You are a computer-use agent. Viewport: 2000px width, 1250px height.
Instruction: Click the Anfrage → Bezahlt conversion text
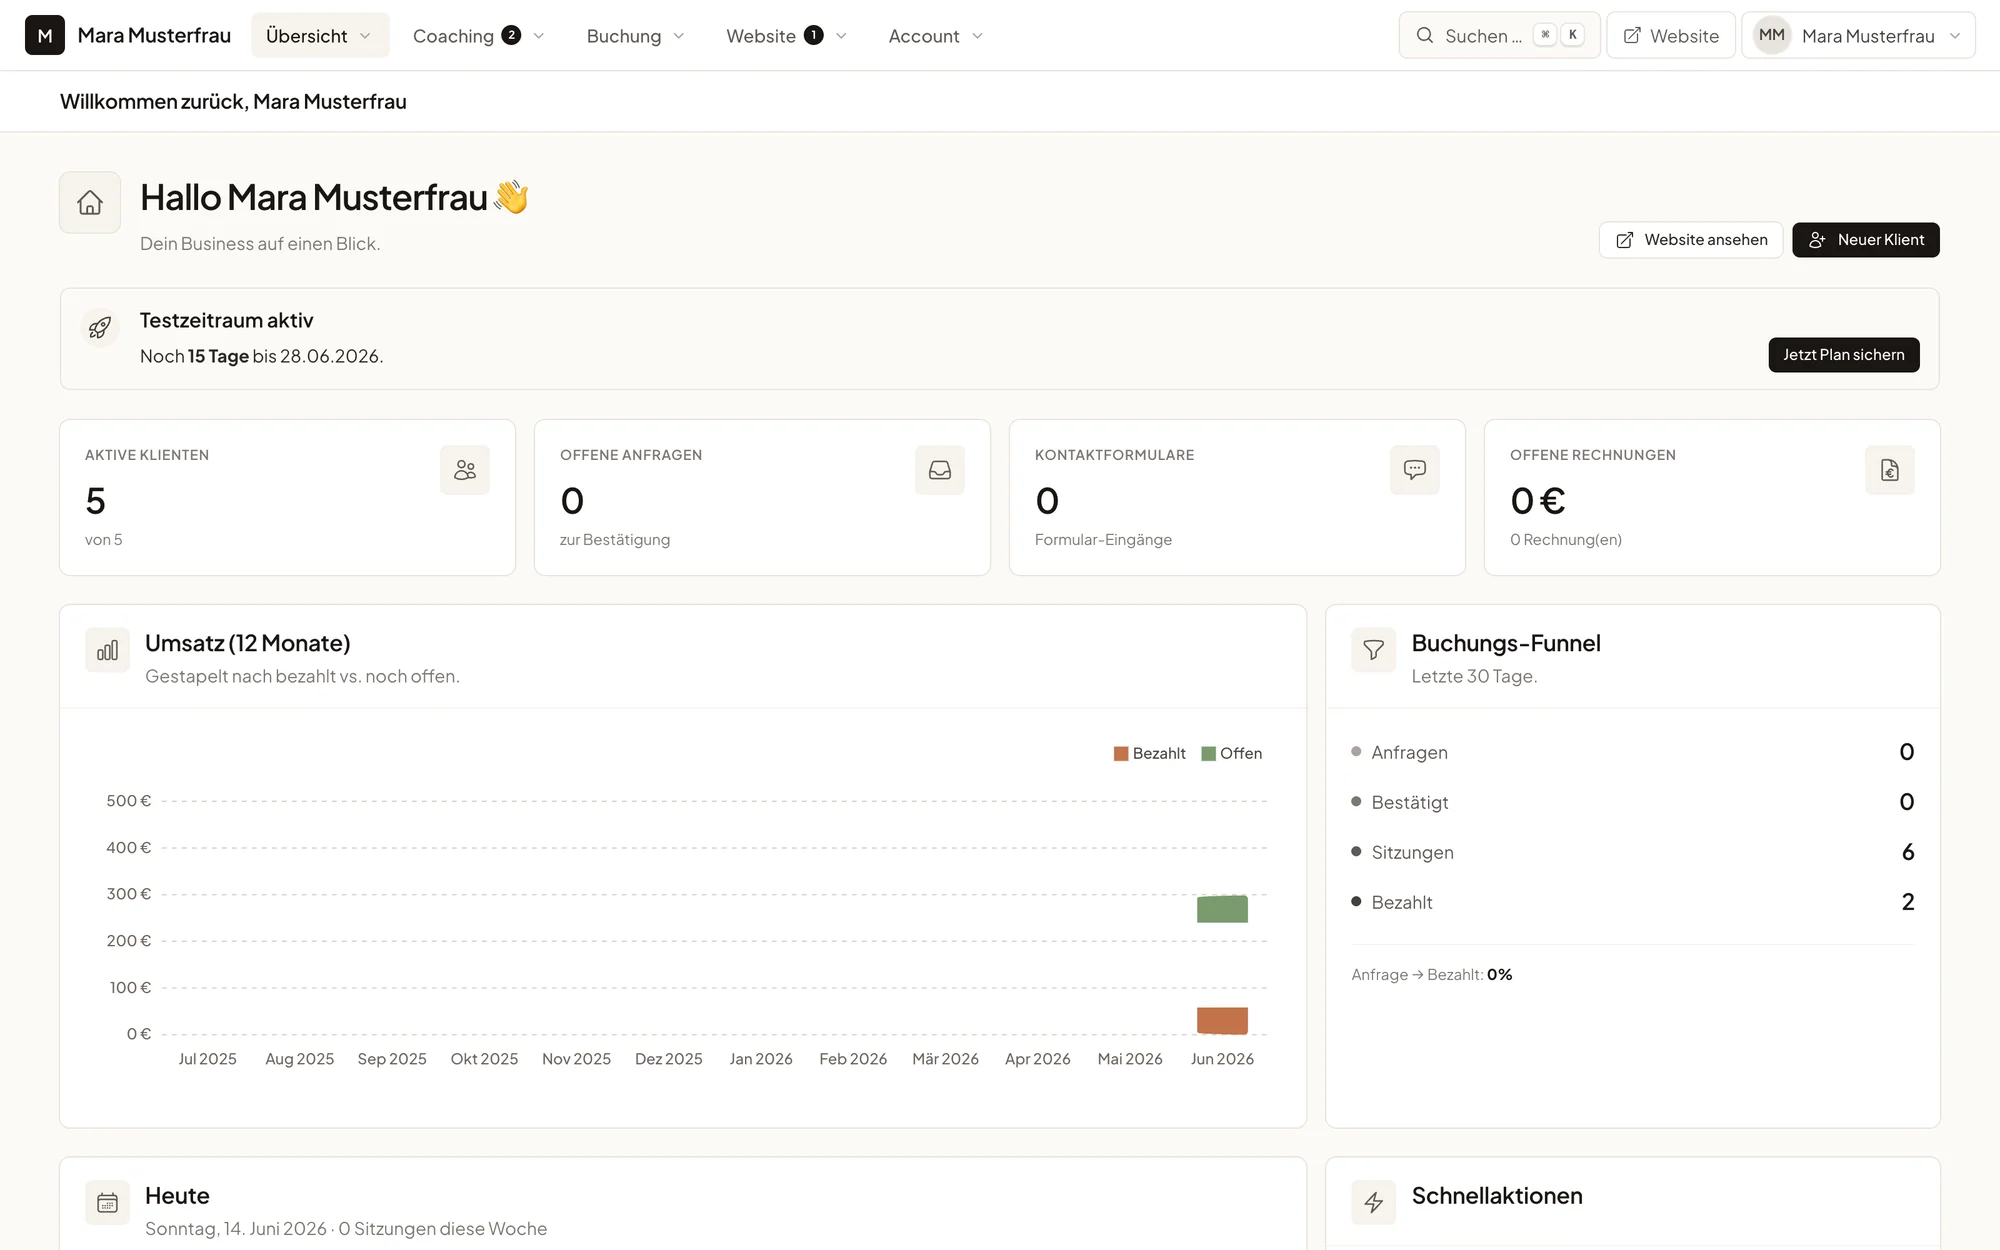coord(1432,975)
